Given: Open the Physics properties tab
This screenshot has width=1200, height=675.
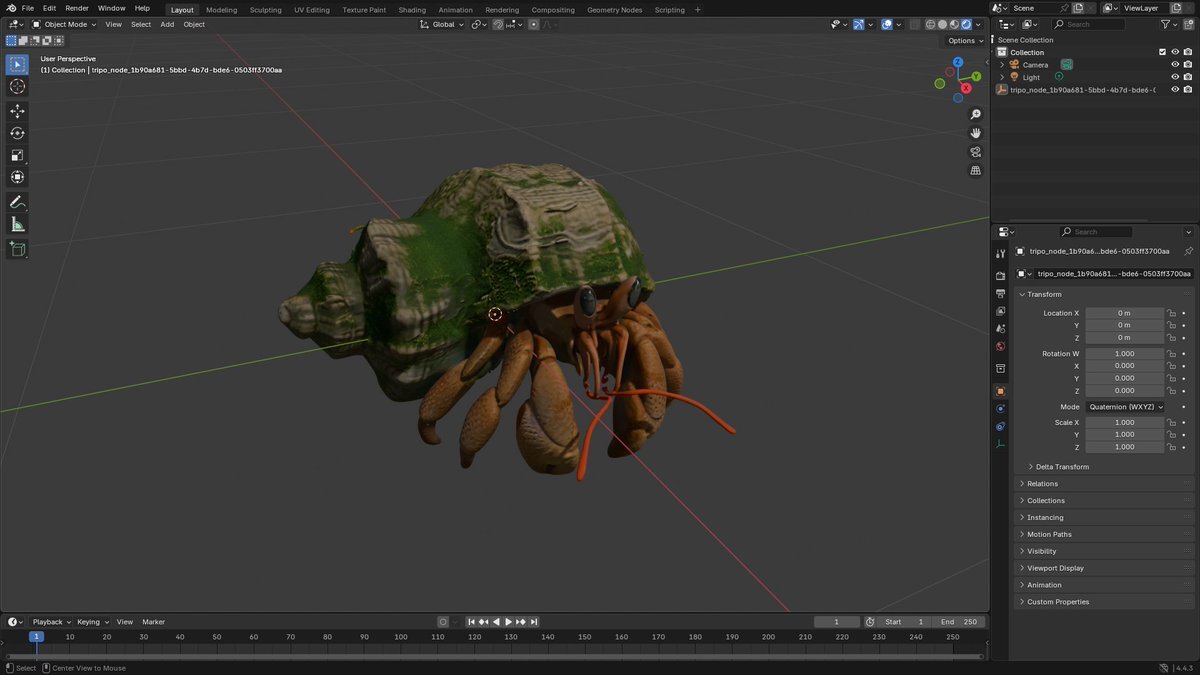Looking at the screenshot, I should pos(1000,409).
